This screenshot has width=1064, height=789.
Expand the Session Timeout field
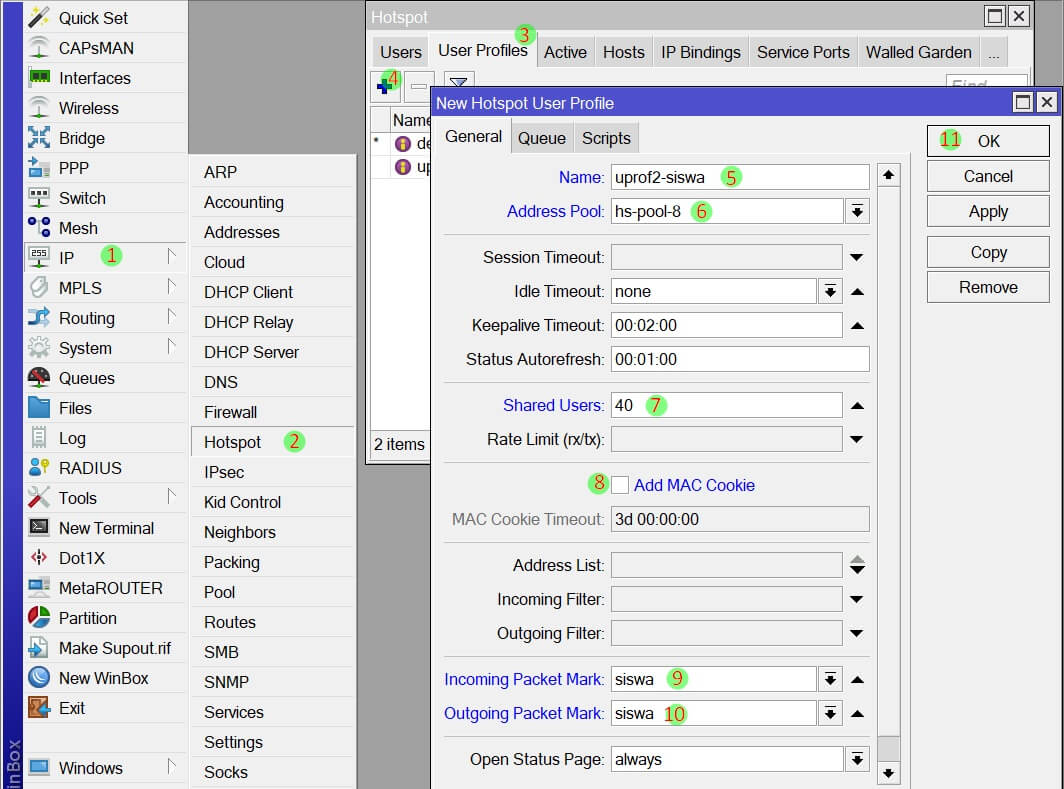tap(857, 258)
